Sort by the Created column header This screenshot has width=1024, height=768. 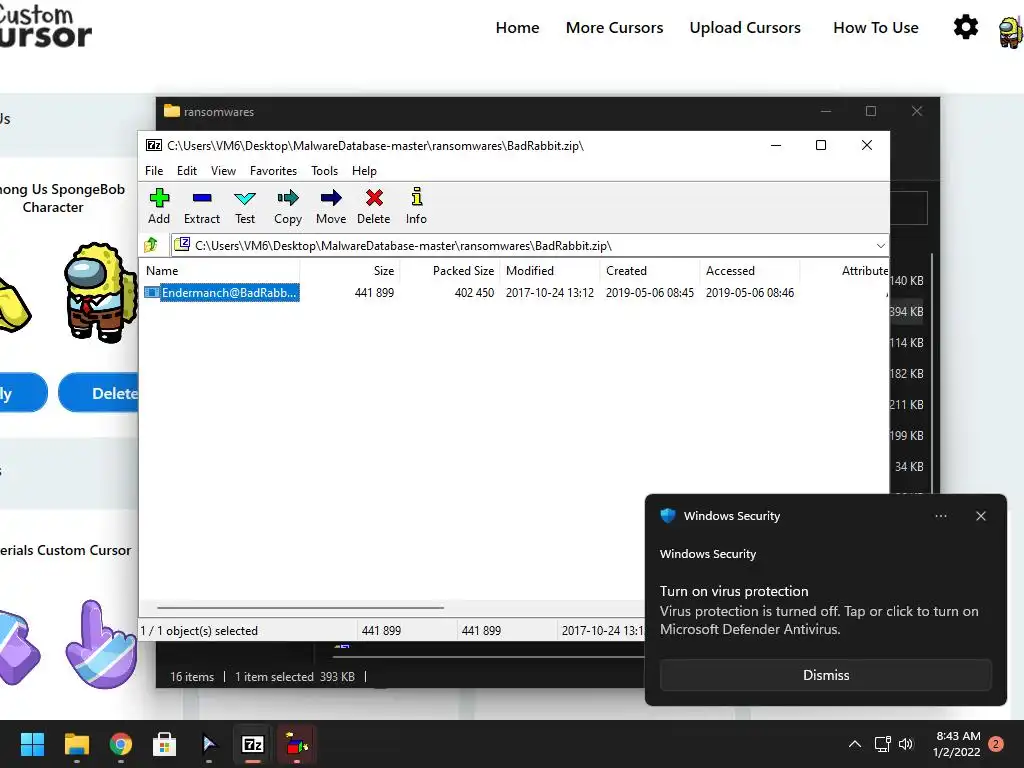pos(626,270)
